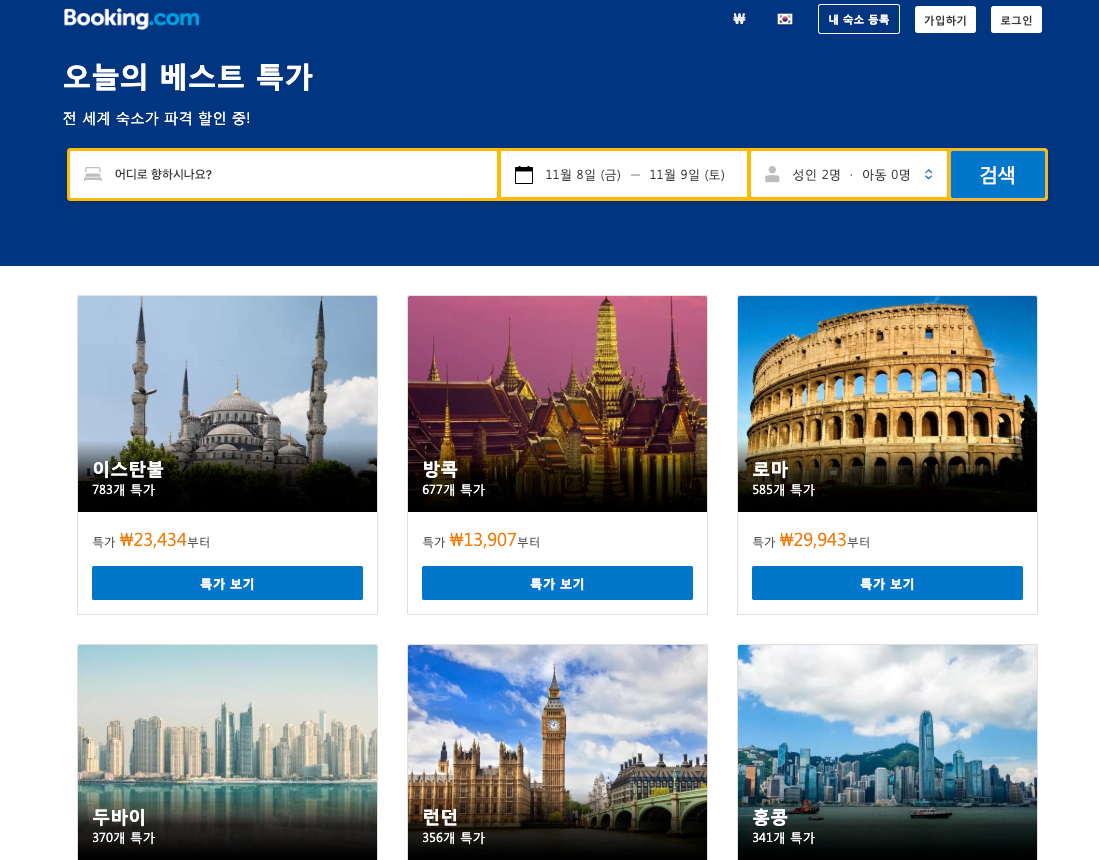
Task: Click 가입하기 button
Action: click(x=945, y=20)
